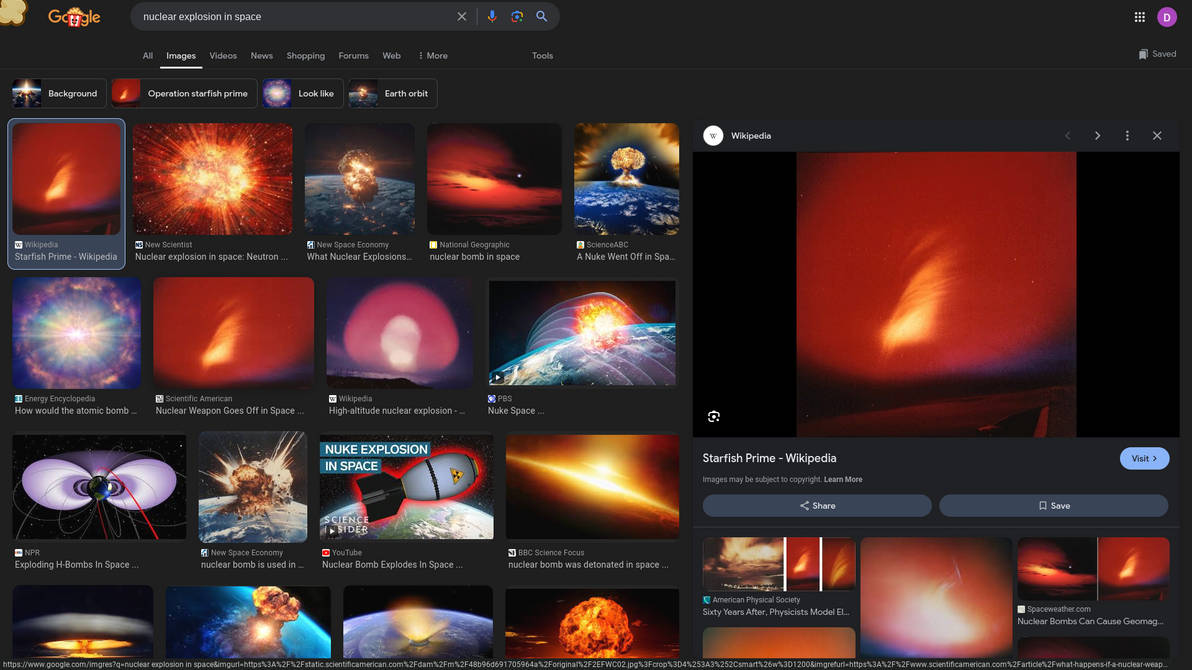Switch to the All tab
This screenshot has width=1192, height=670.
pos(147,56)
